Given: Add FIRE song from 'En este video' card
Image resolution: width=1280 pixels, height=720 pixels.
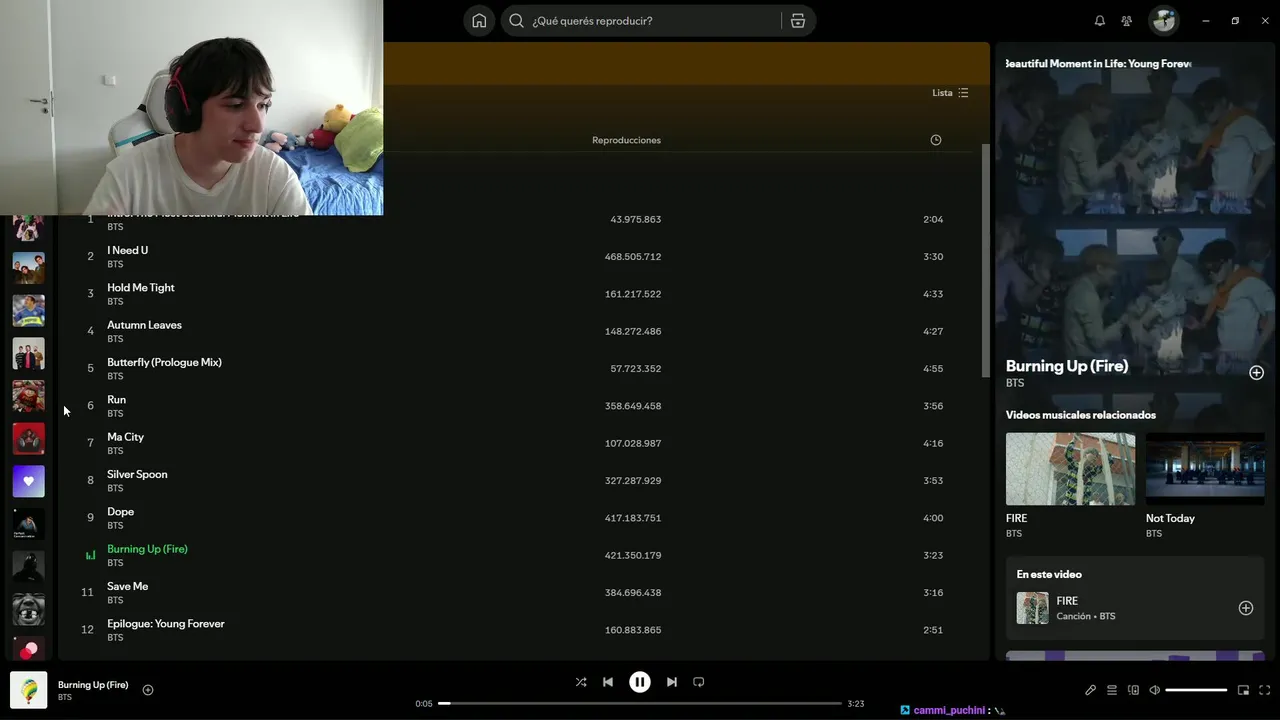Looking at the screenshot, I should (x=1246, y=608).
